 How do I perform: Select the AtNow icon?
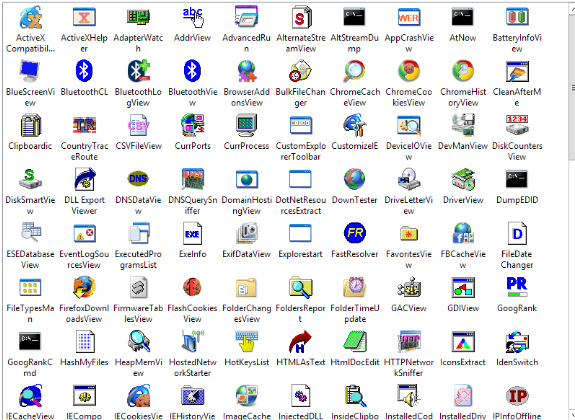pyautogui.click(x=463, y=17)
